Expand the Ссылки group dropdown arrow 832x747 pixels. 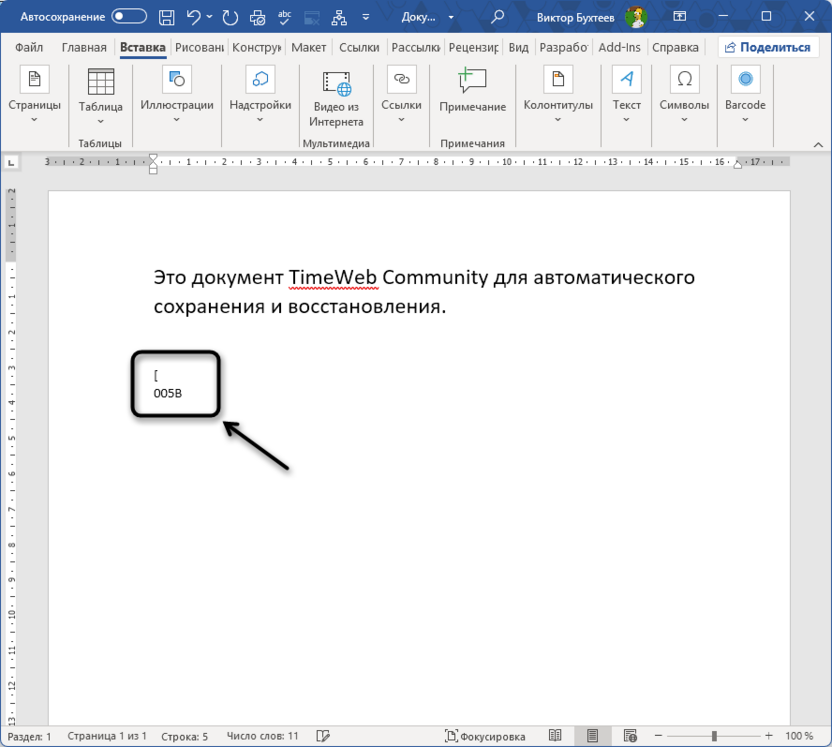pos(402,120)
